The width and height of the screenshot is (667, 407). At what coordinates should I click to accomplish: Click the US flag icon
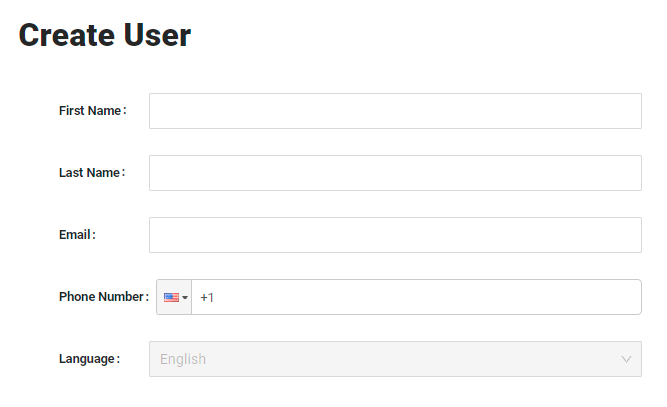pos(171,298)
